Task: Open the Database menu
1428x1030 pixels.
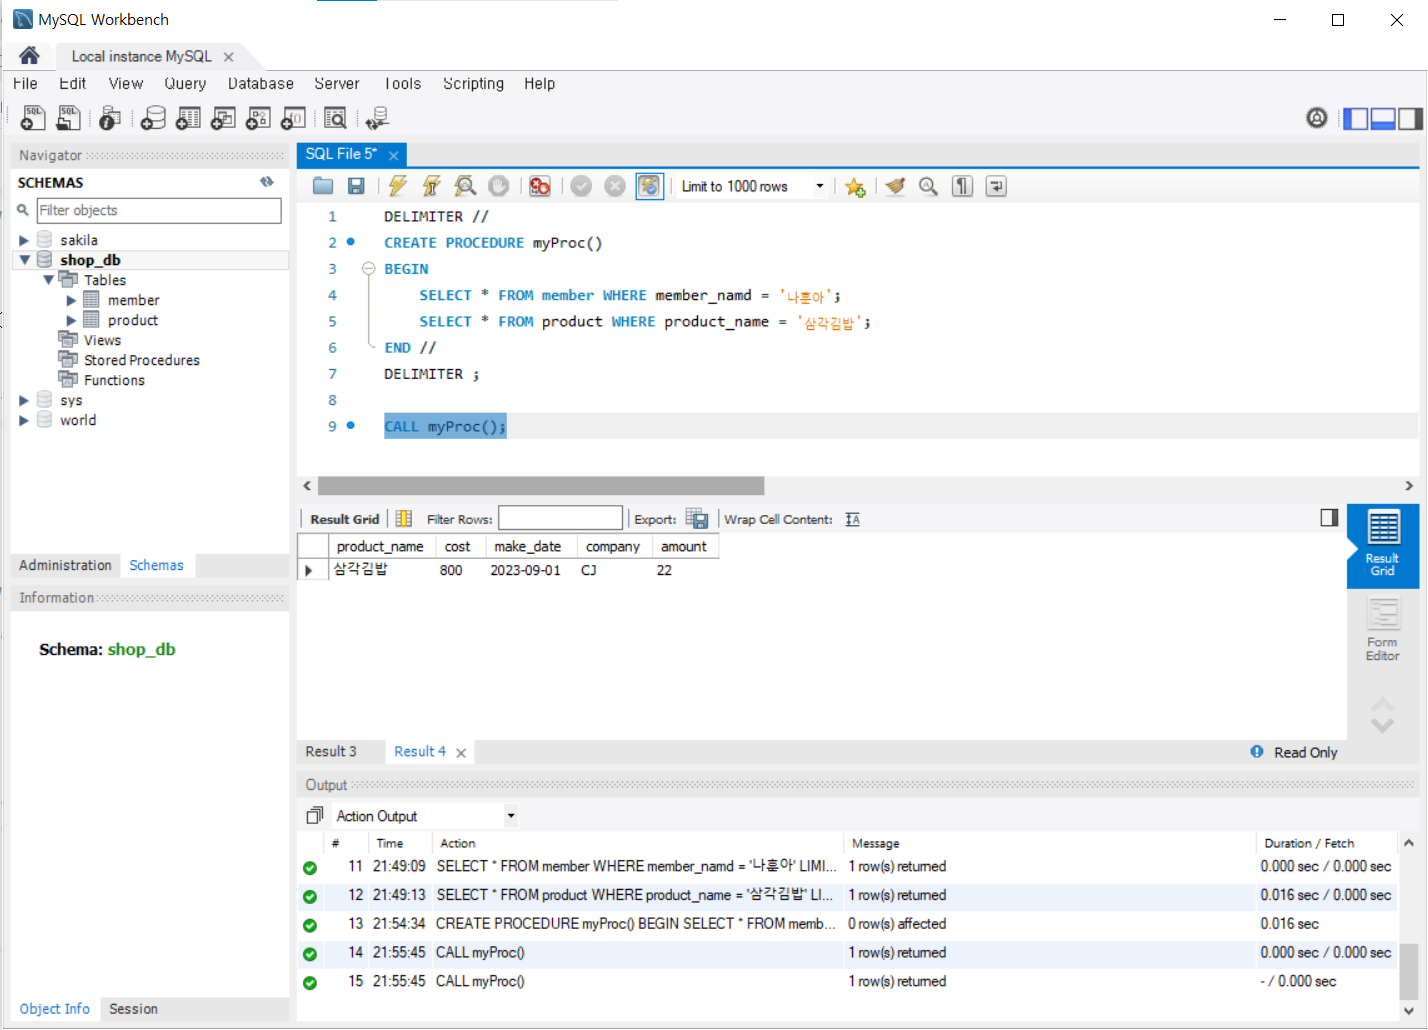Action: pyautogui.click(x=261, y=84)
